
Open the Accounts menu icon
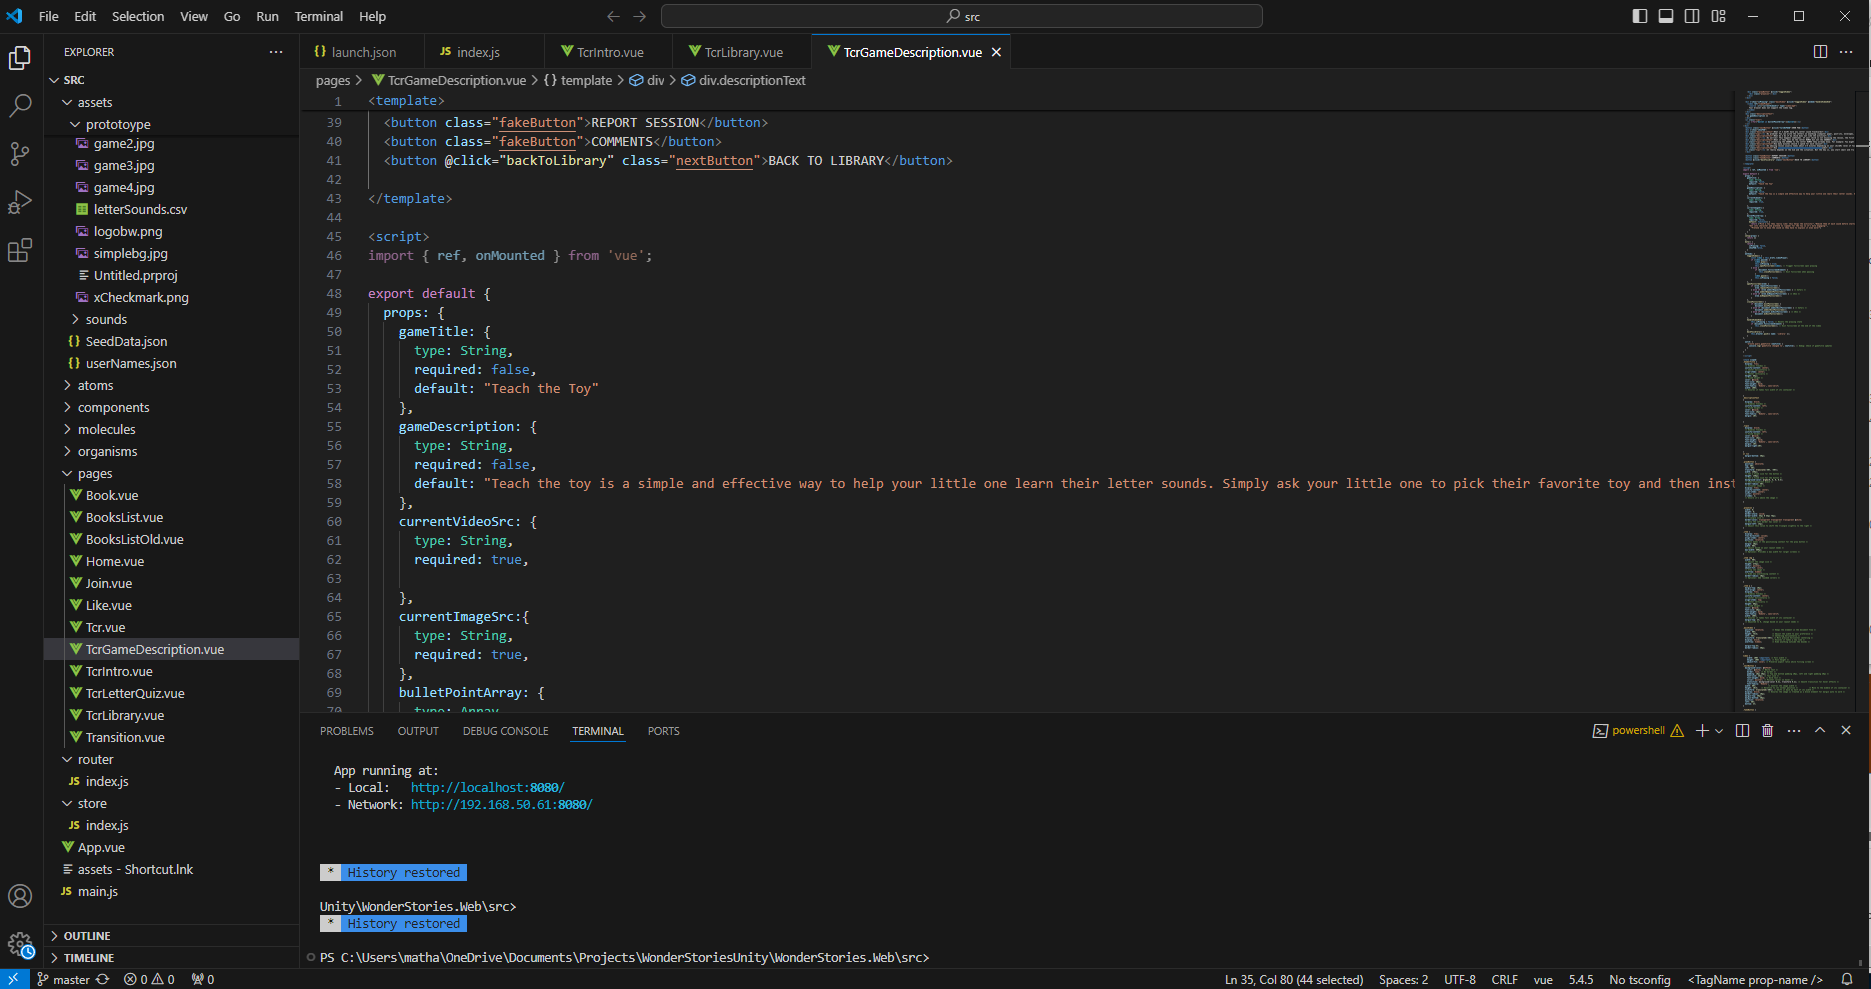[x=20, y=896]
